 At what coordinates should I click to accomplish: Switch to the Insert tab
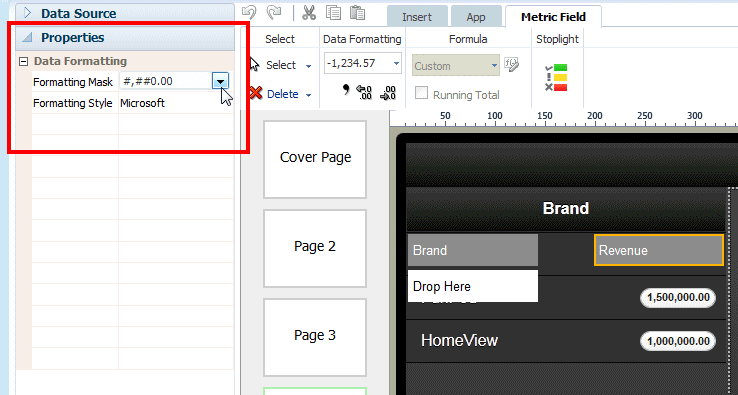point(417,17)
